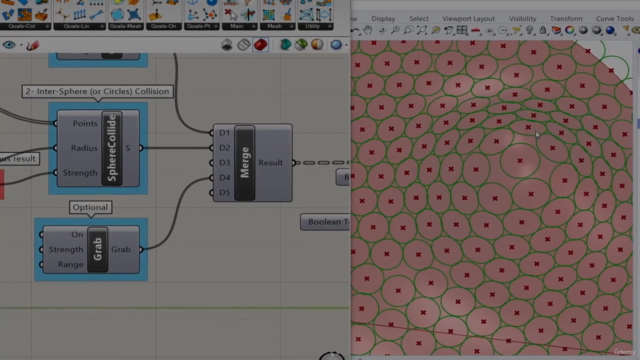The width and height of the screenshot is (640, 360).
Task: Click the Result output of Merge component
Action: [x=270, y=162]
